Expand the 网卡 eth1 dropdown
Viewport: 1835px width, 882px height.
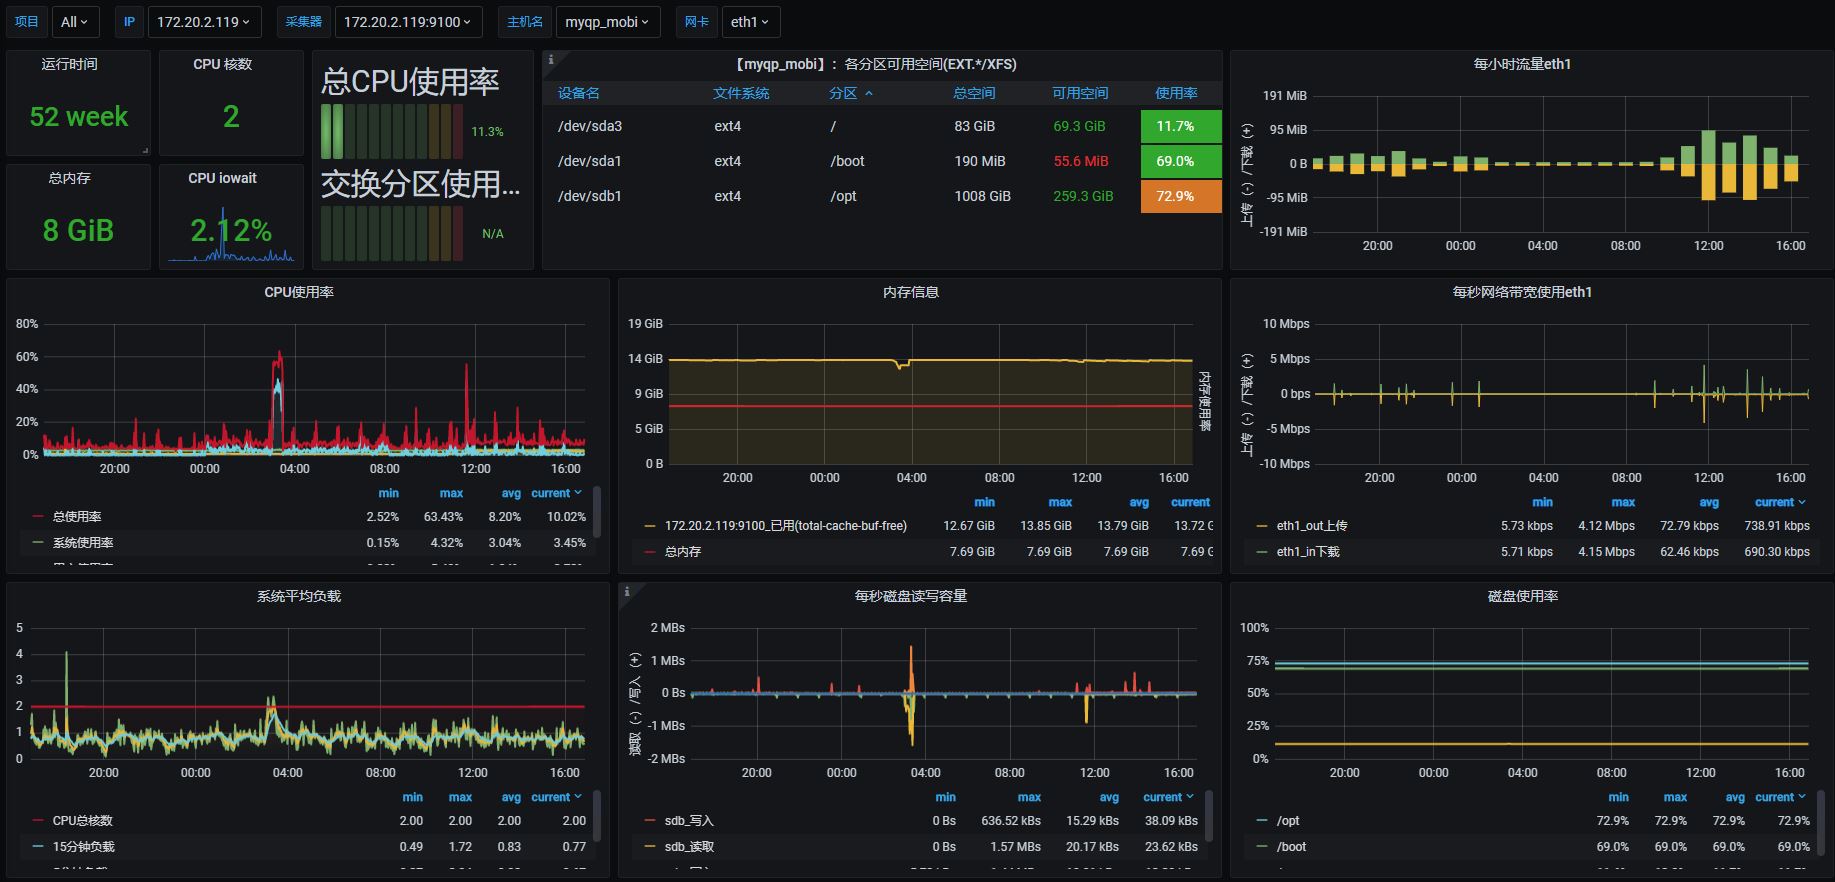tap(750, 22)
